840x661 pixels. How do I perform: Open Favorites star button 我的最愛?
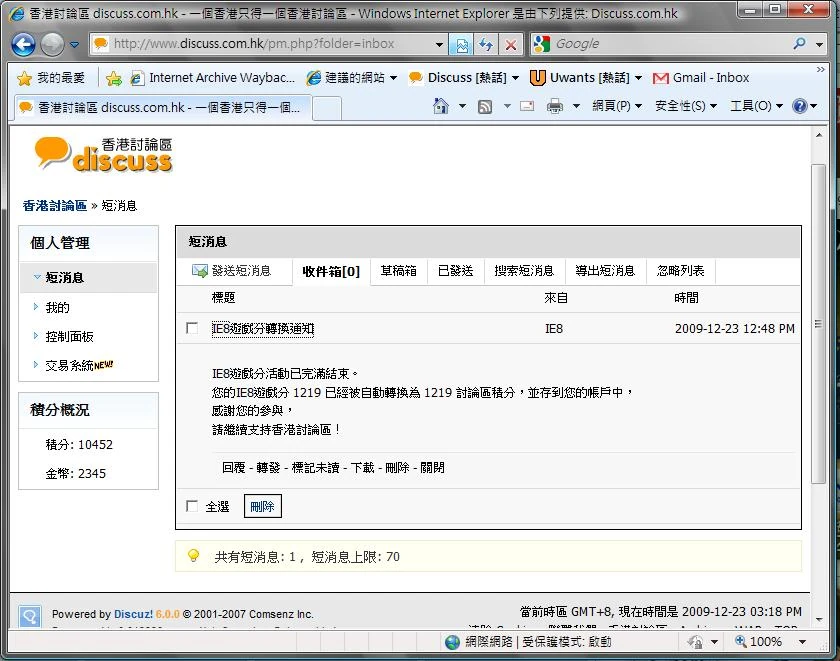click(50, 78)
